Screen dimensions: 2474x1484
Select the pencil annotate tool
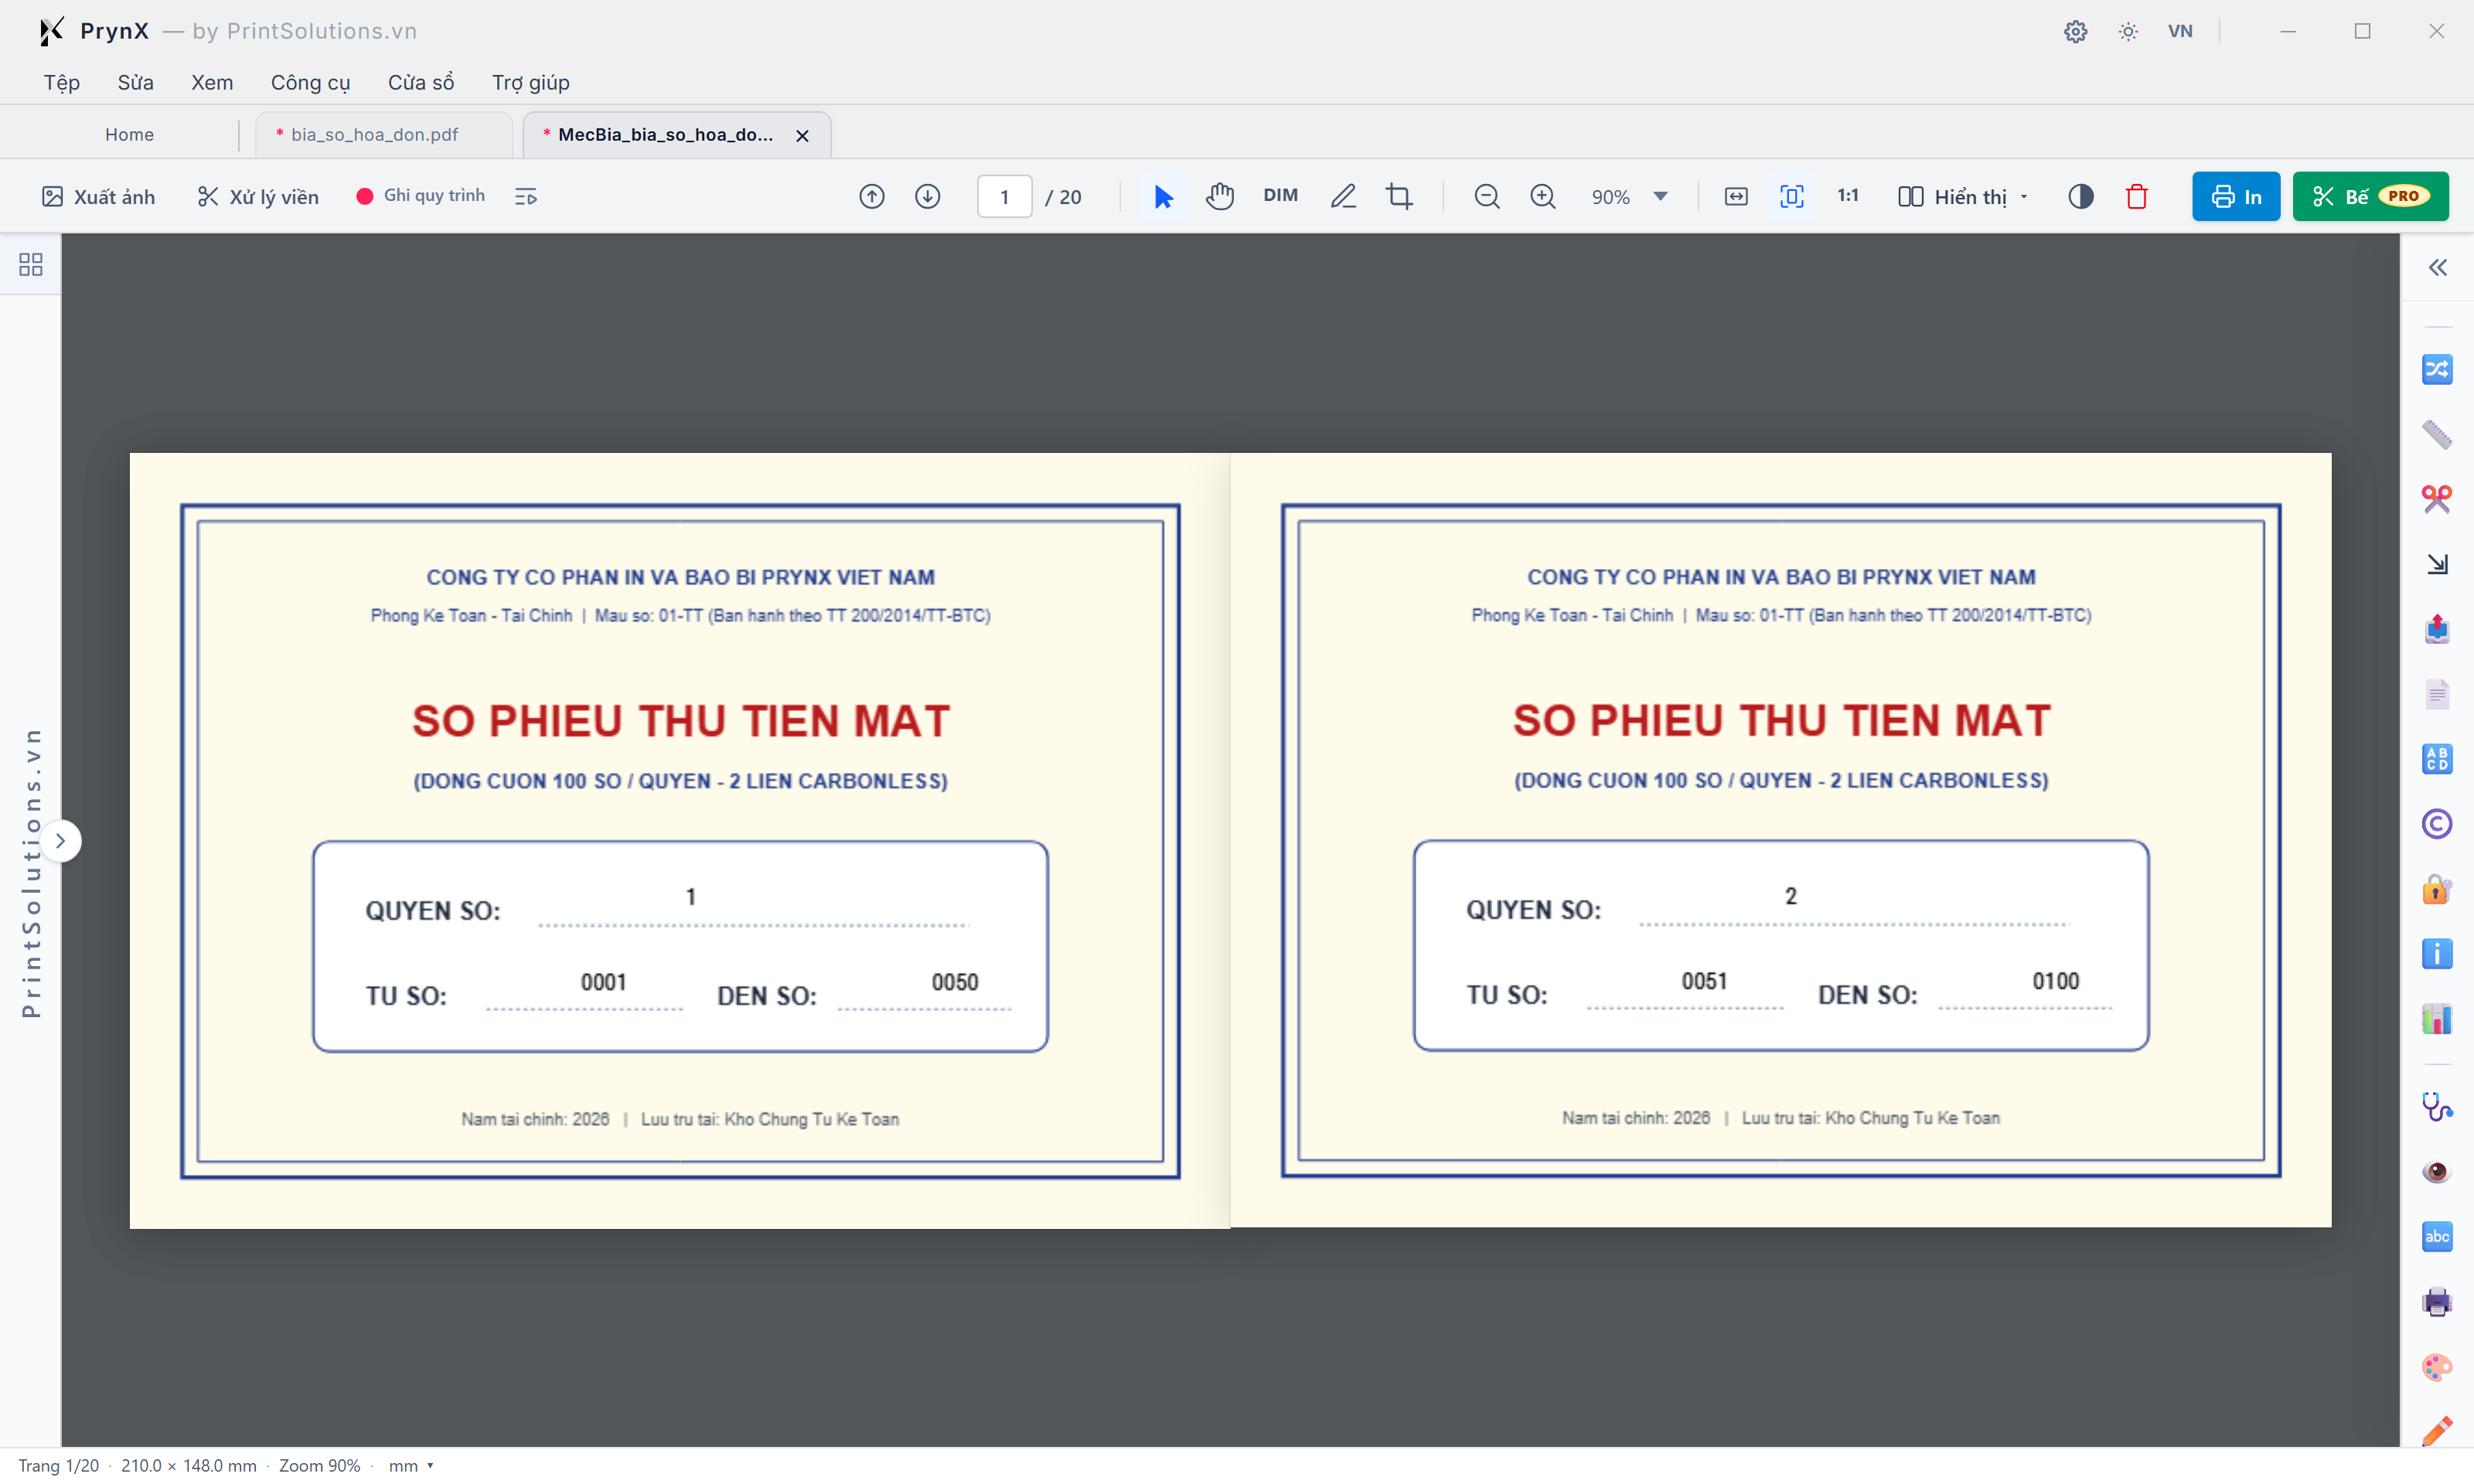pos(1343,196)
